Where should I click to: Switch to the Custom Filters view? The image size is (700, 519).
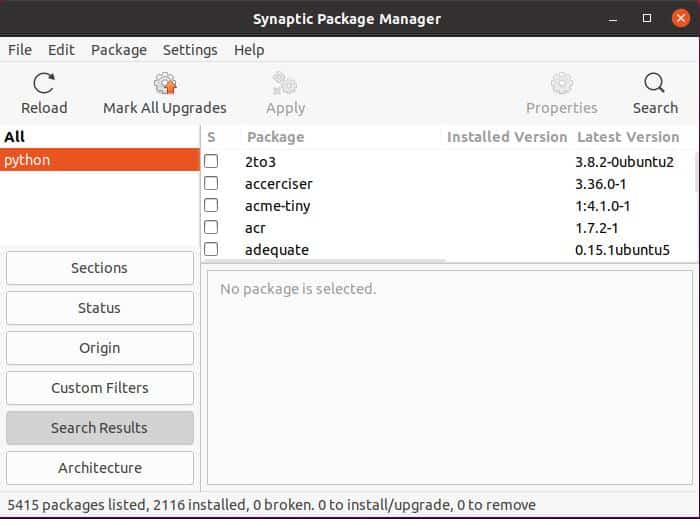coord(100,388)
